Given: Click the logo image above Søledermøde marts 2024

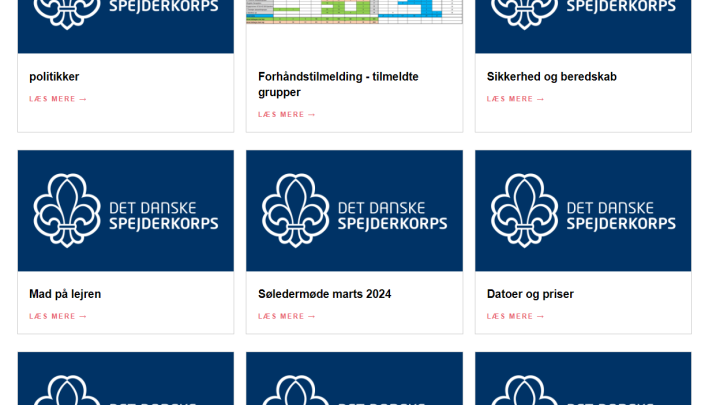Looking at the screenshot, I should tap(354, 211).
